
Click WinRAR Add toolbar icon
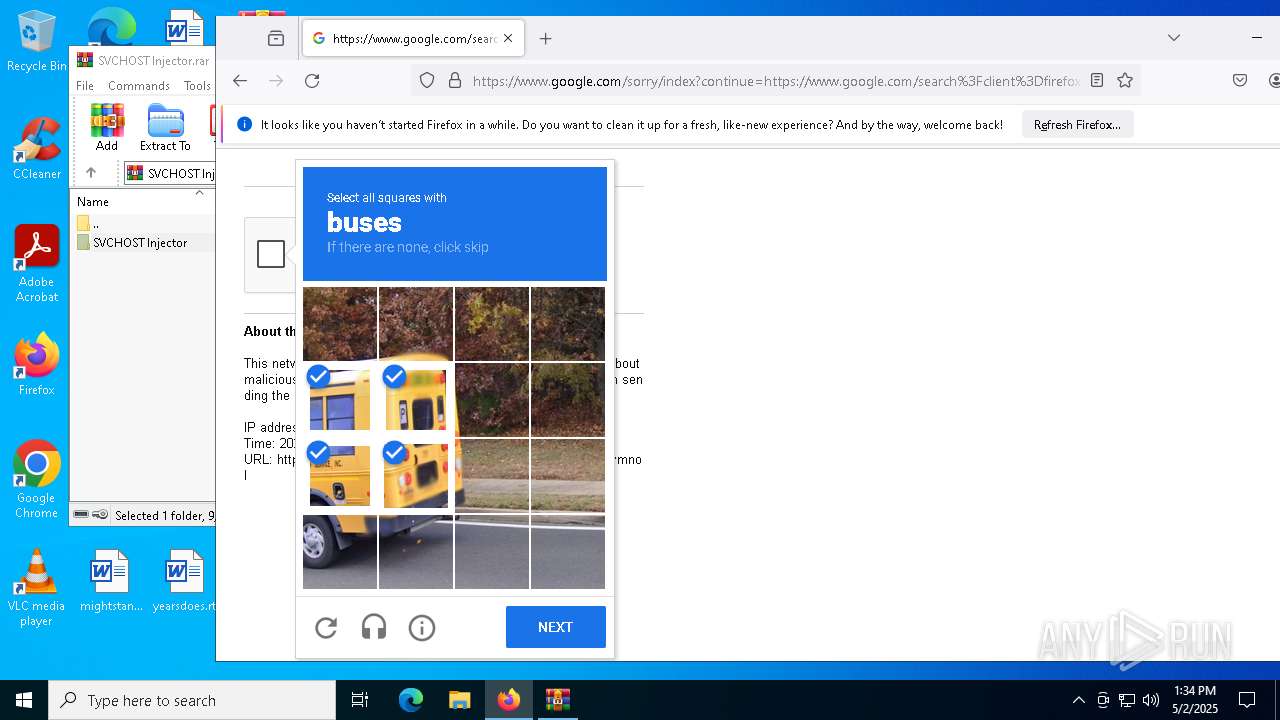107,127
